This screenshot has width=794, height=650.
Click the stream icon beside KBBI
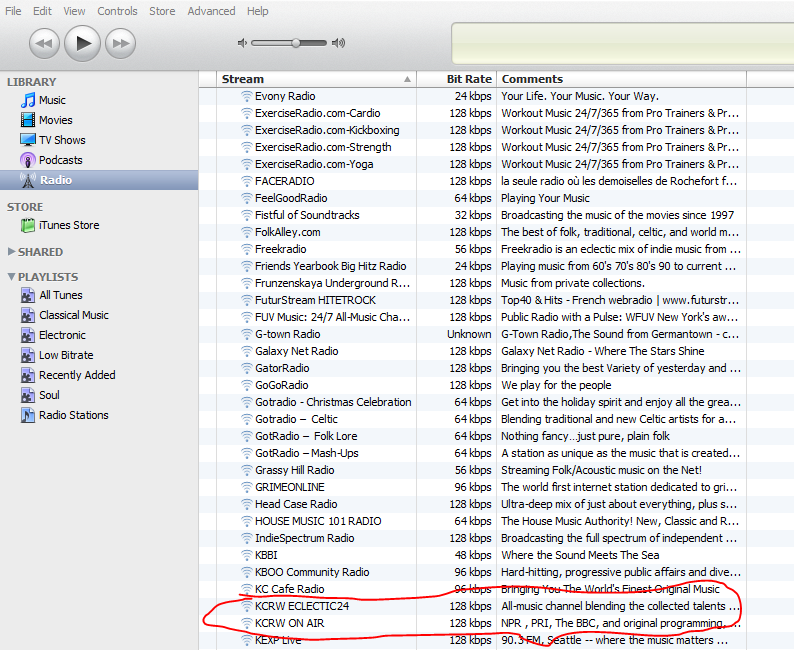246,555
